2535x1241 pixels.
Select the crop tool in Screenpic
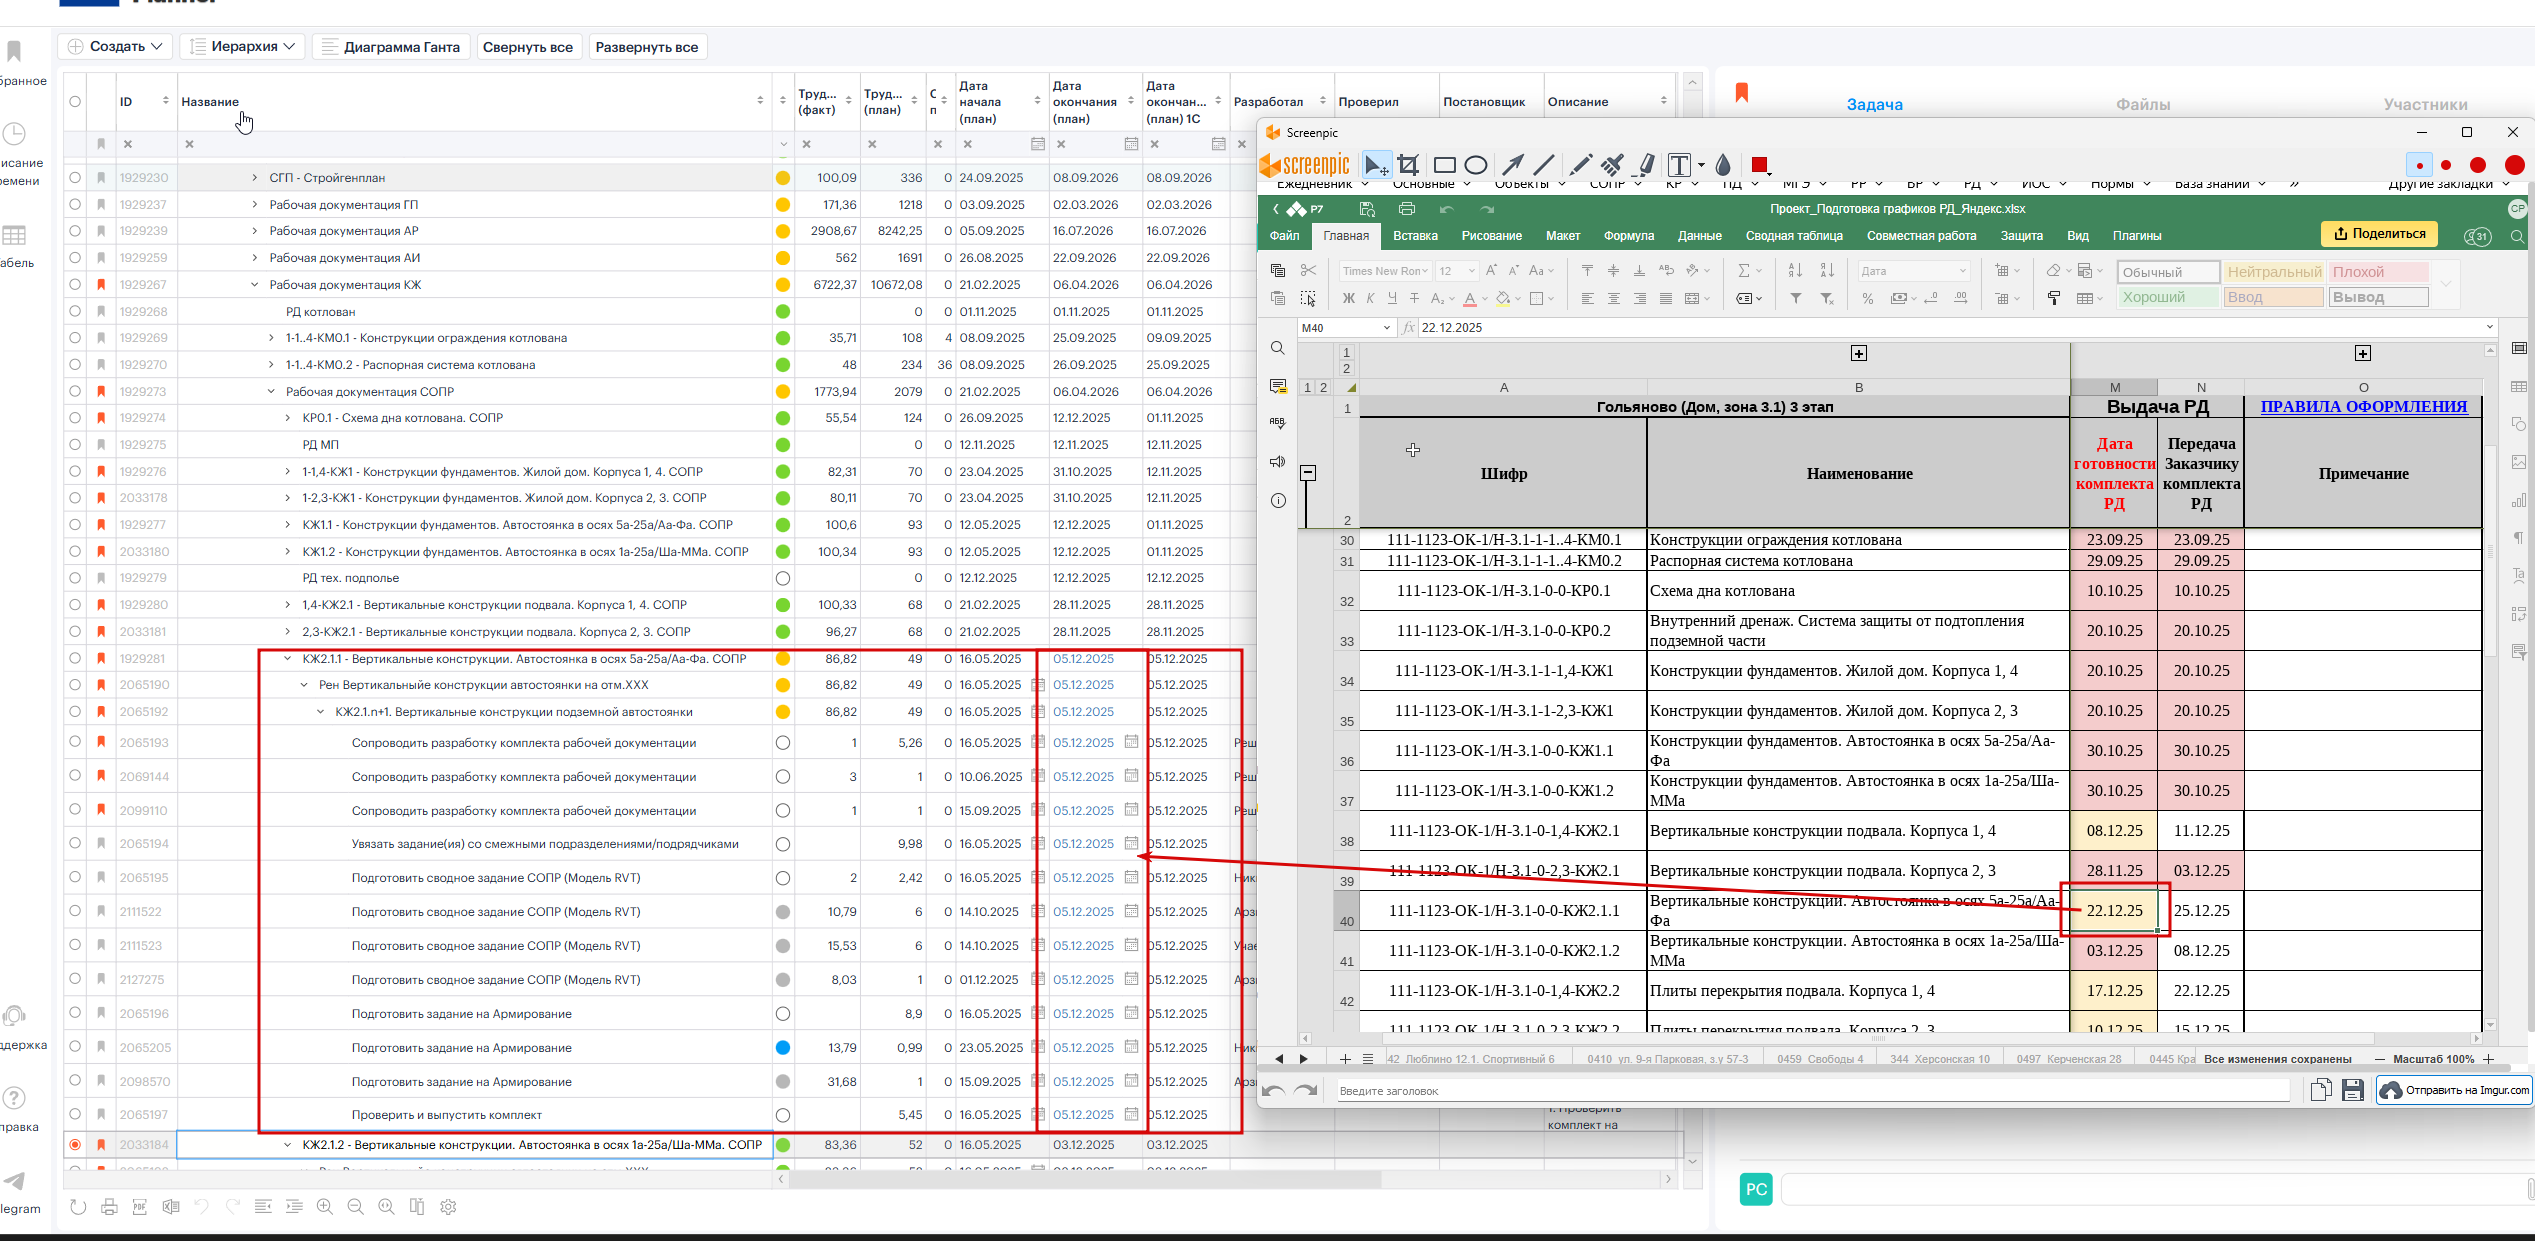[1409, 165]
